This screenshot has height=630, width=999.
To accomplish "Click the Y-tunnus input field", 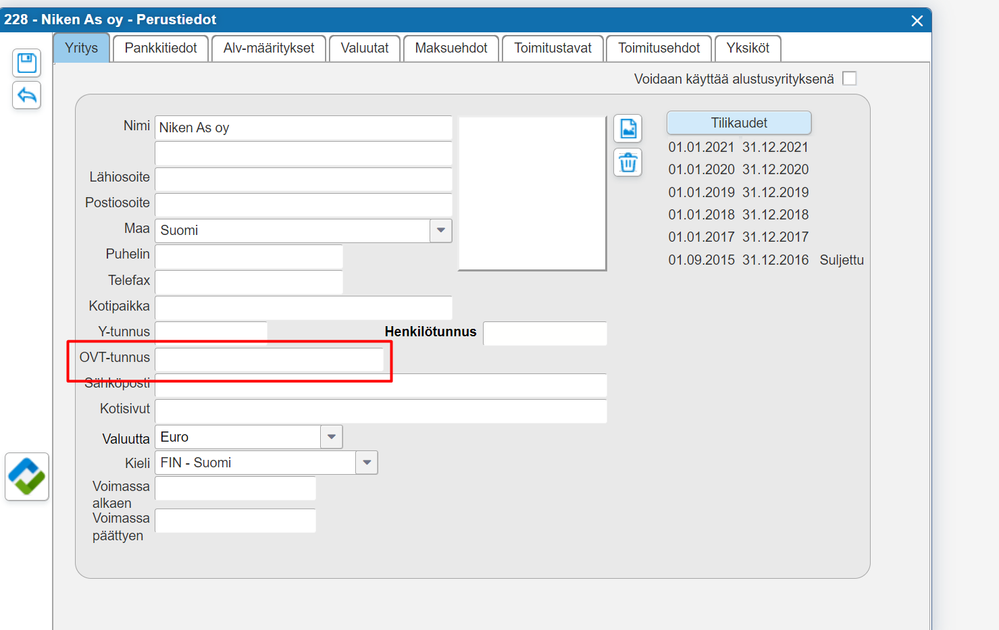I will pos(211,333).
